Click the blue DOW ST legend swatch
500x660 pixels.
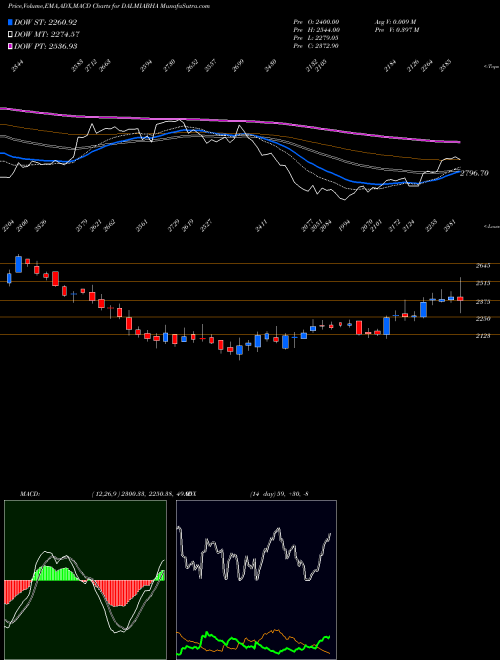pos(10,22)
